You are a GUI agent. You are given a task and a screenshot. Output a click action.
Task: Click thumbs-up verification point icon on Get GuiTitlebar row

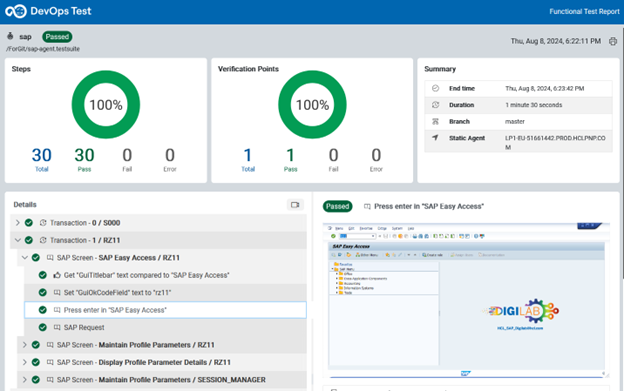click(57, 275)
